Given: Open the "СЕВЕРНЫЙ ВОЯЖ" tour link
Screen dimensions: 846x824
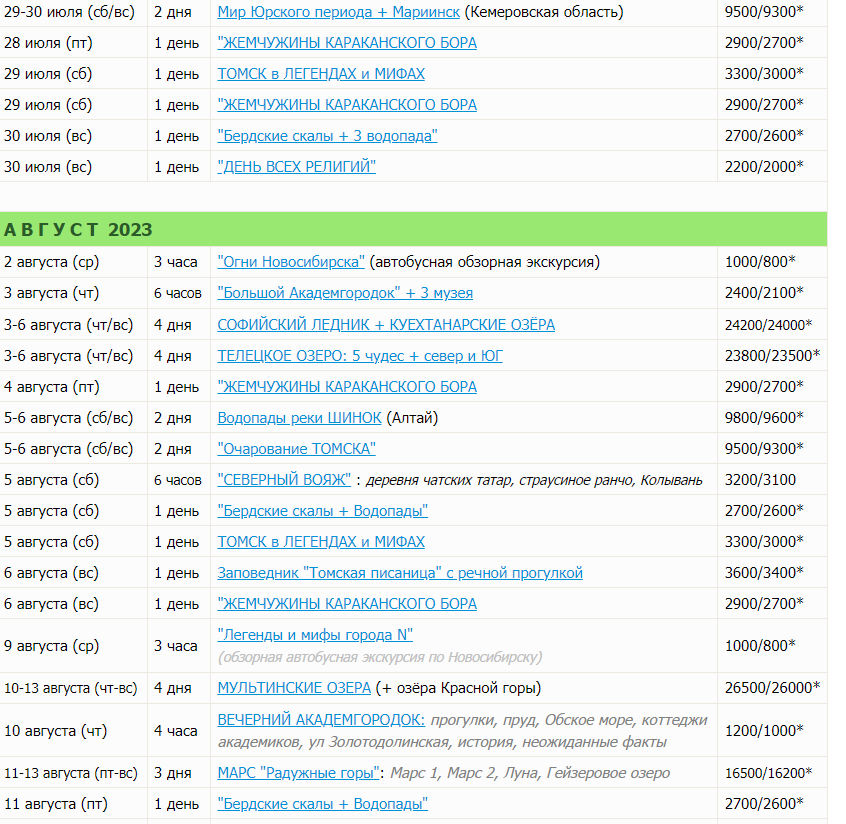Looking at the screenshot, I should click(284, 480).
